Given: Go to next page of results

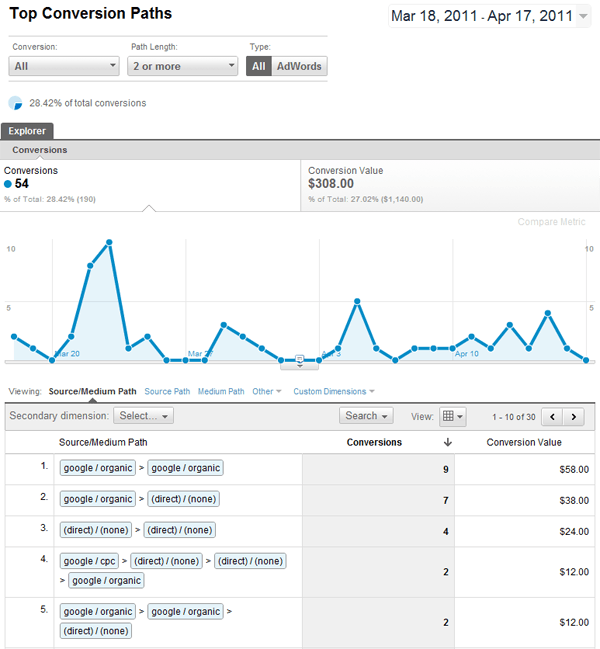Looking at the screenshot, I should (573, 416).
